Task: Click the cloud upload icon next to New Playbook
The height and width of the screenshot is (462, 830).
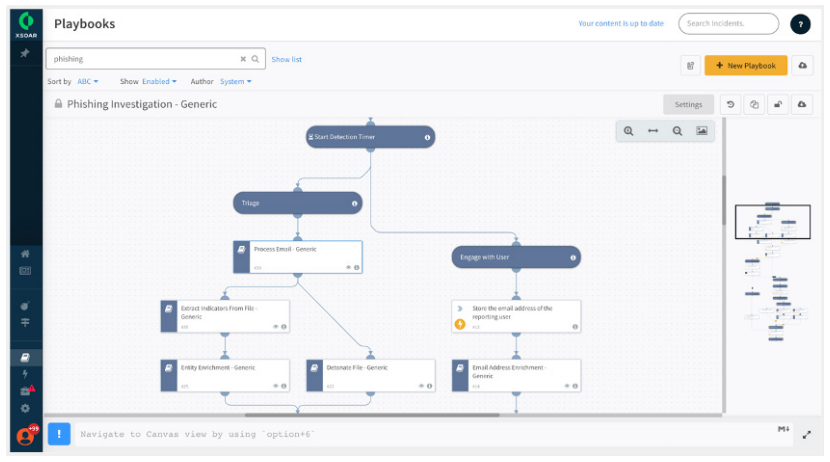Action: tap(802, 66)
